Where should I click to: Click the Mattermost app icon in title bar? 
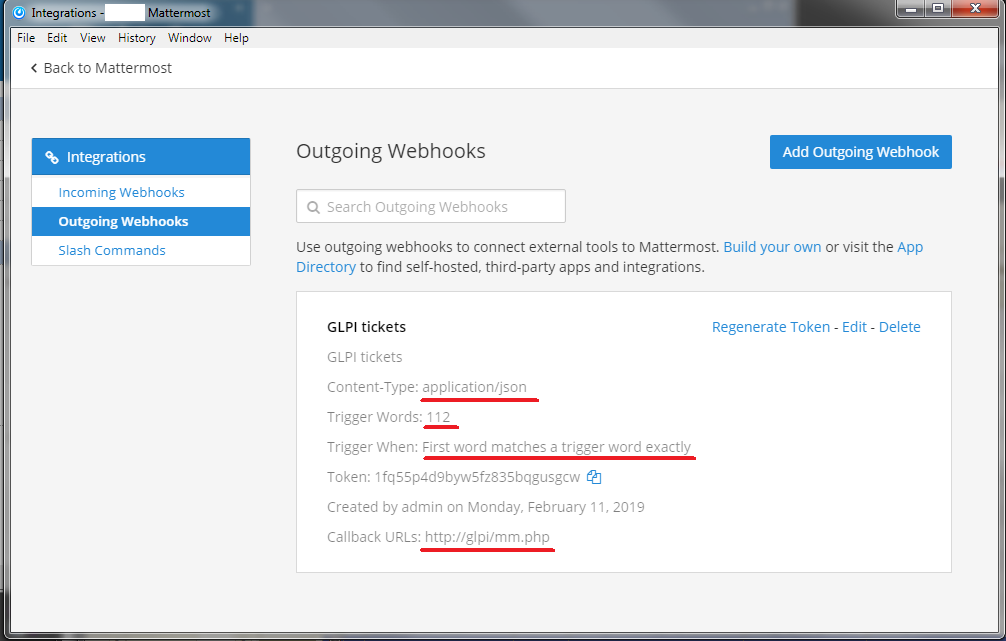[18, 12]
